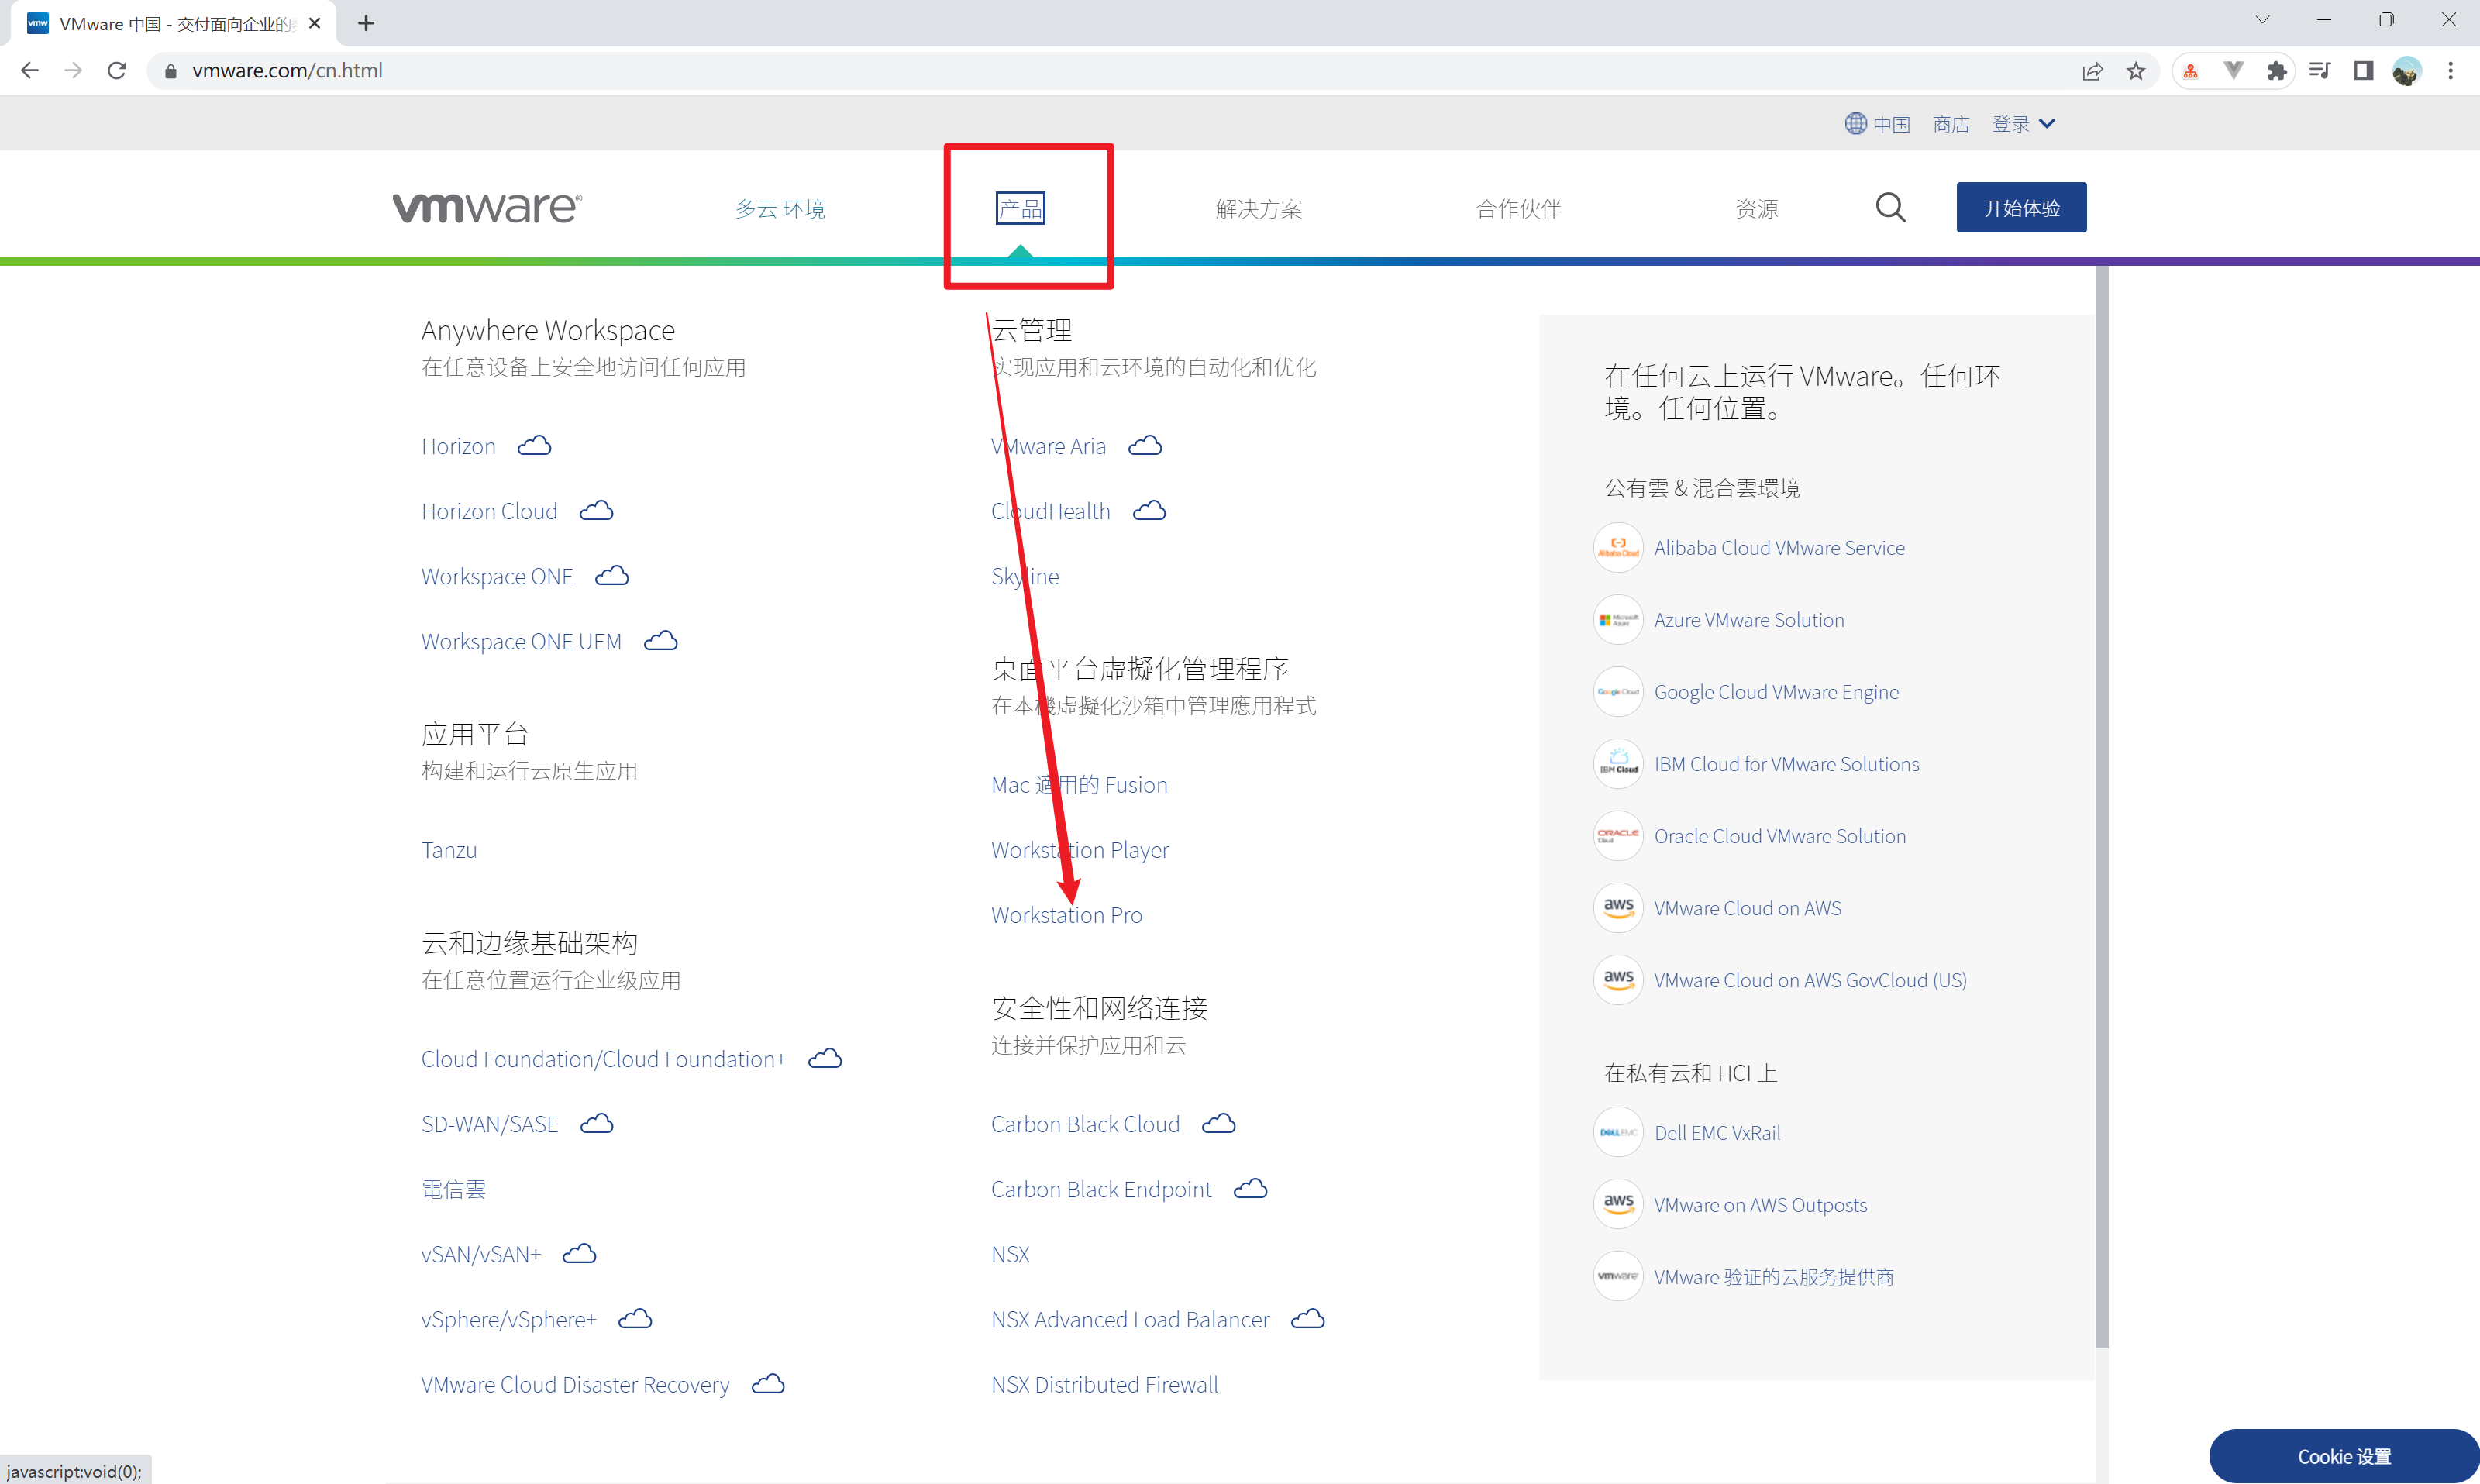The height and width of the screenshot is (1484, 2480).
Task: Click the VMware logo
Action: [487, 206]
